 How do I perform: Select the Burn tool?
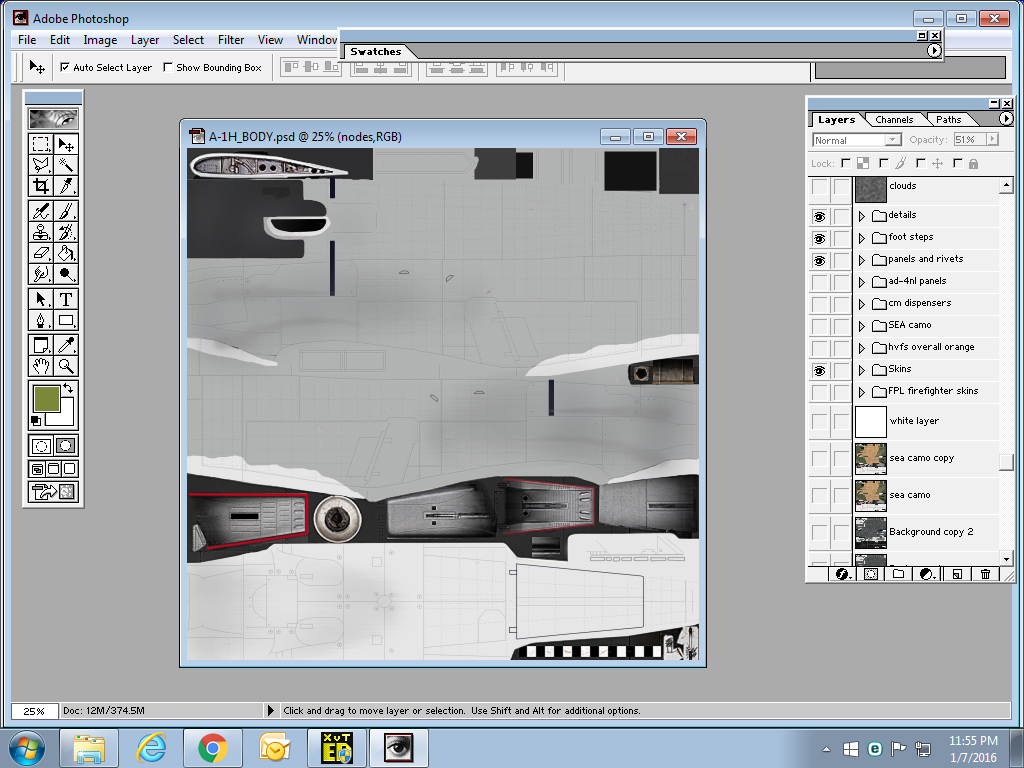tap(65, 274)
